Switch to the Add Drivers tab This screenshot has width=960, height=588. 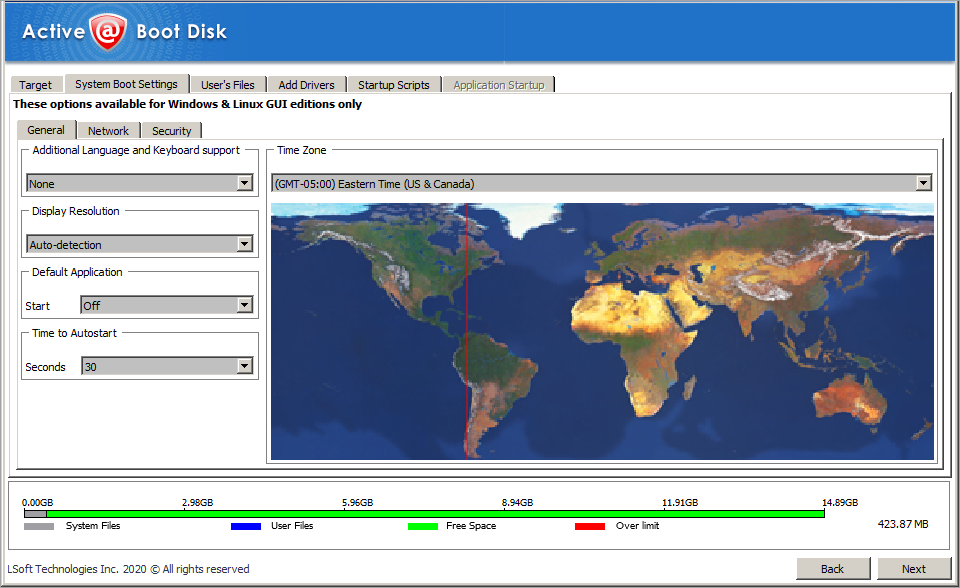pos(306,84)
